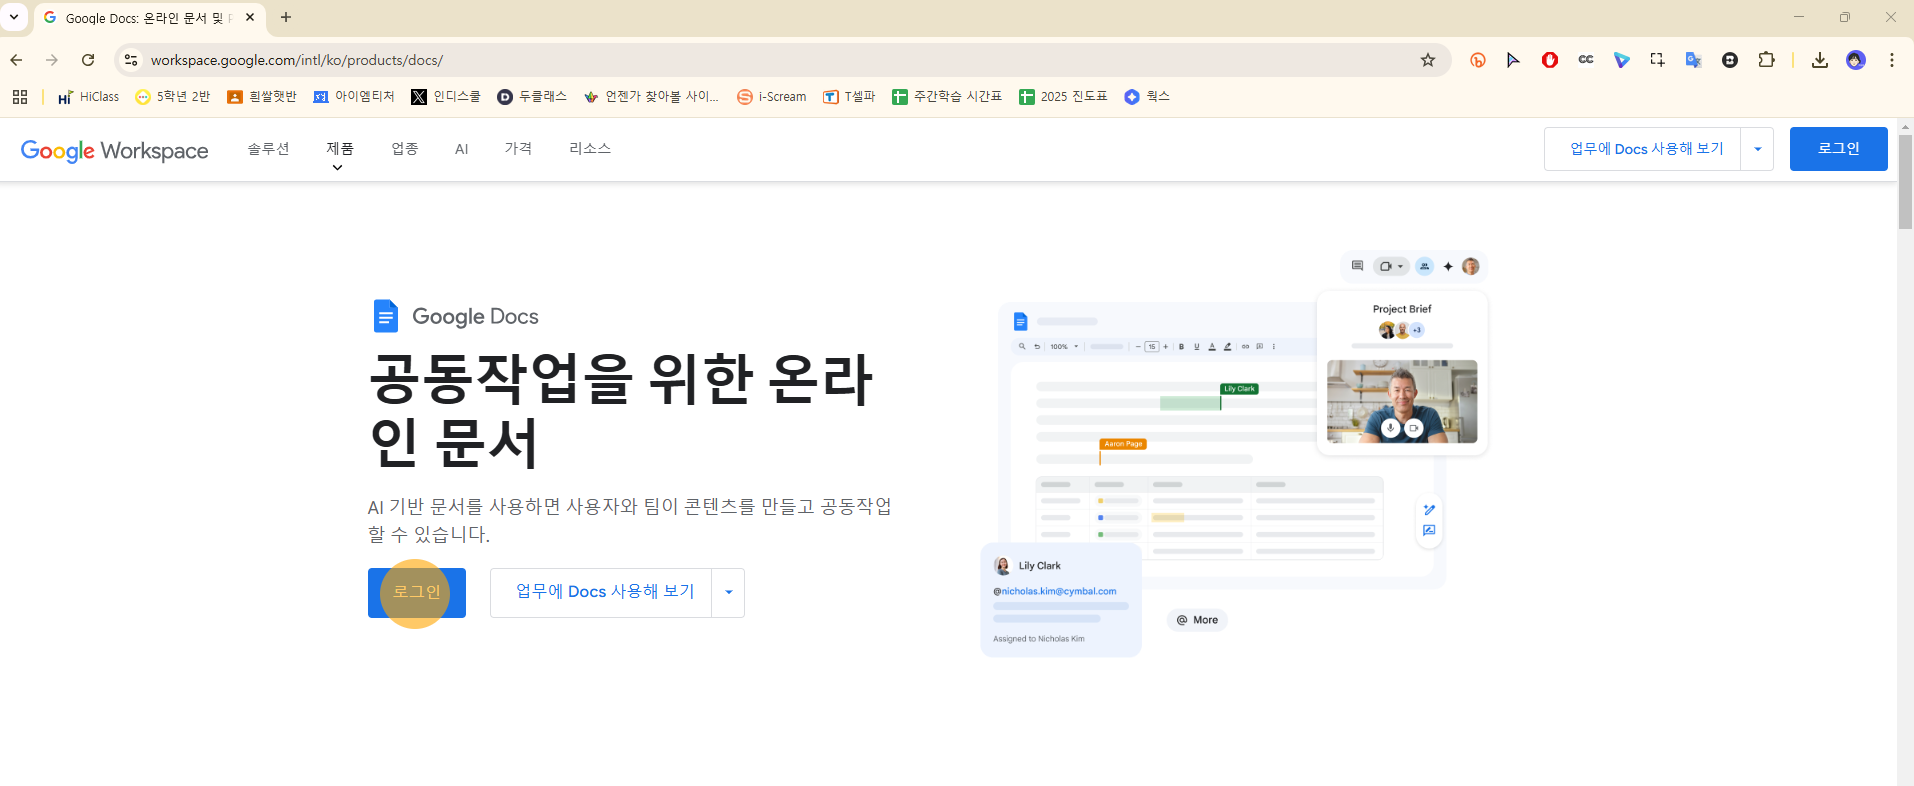This screenshot has height=786, width=1914.
Task: Click header 업무에 Docs 사용해 보기 button
Action: (1643, 149)
